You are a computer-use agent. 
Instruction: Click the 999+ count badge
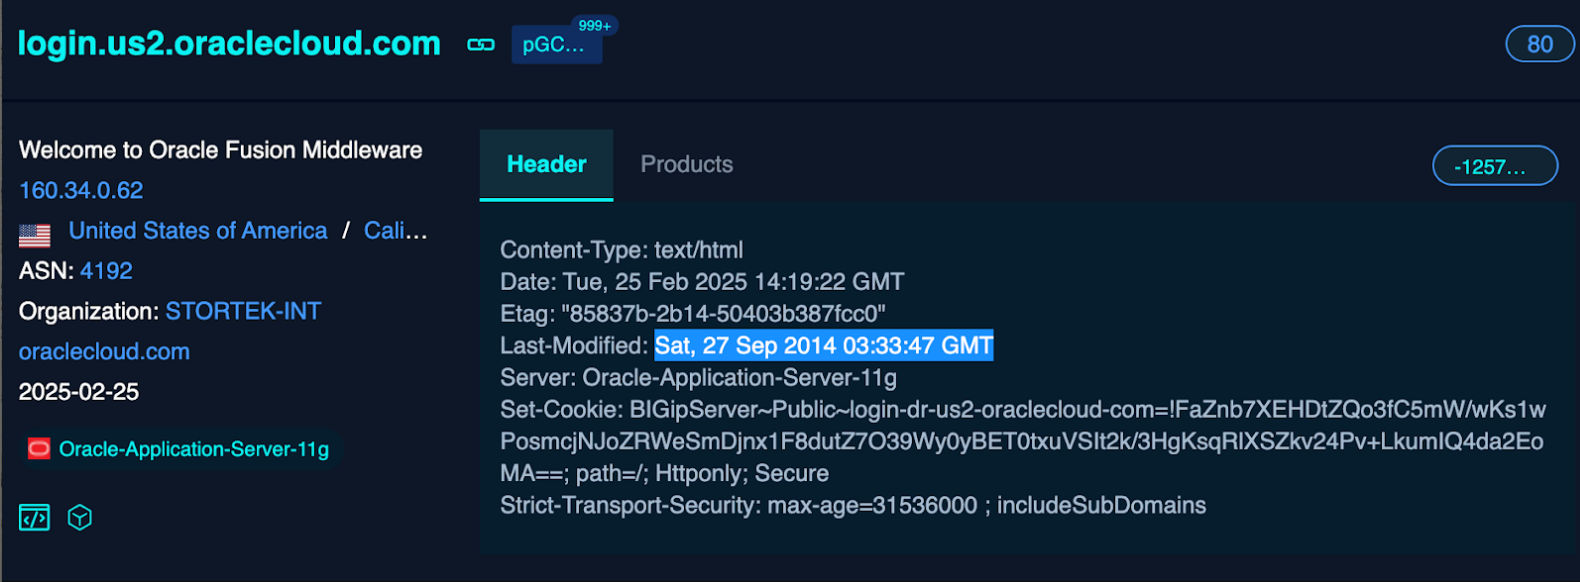click(x=595, y=26)
